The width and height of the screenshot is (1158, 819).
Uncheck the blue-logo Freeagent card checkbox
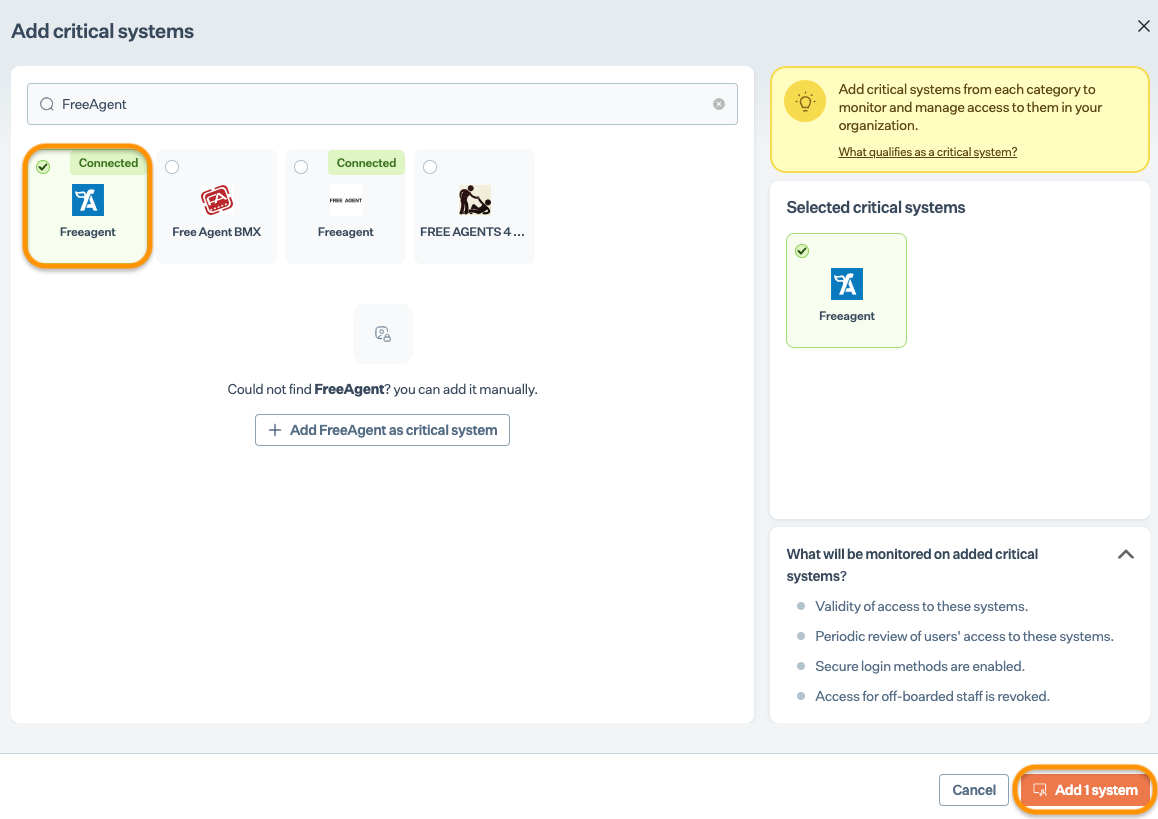pos(44,167)
